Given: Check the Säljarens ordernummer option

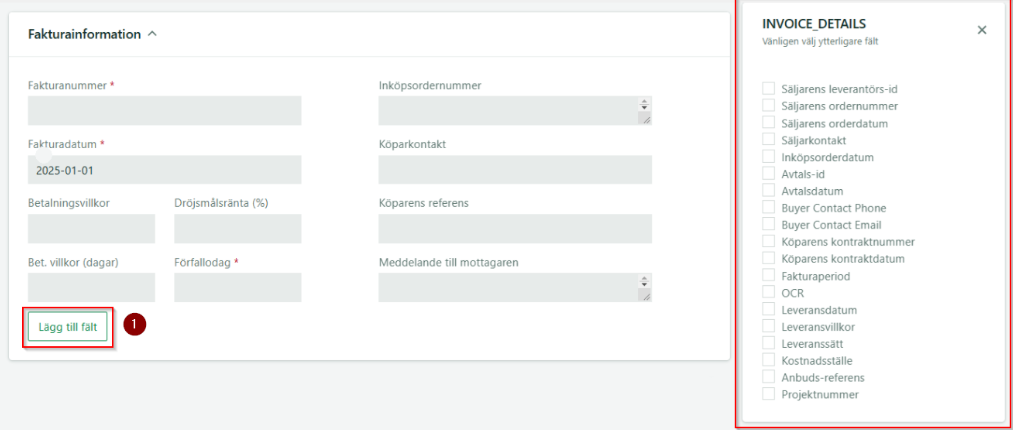Looking at the screenshot, I should 769,106.
